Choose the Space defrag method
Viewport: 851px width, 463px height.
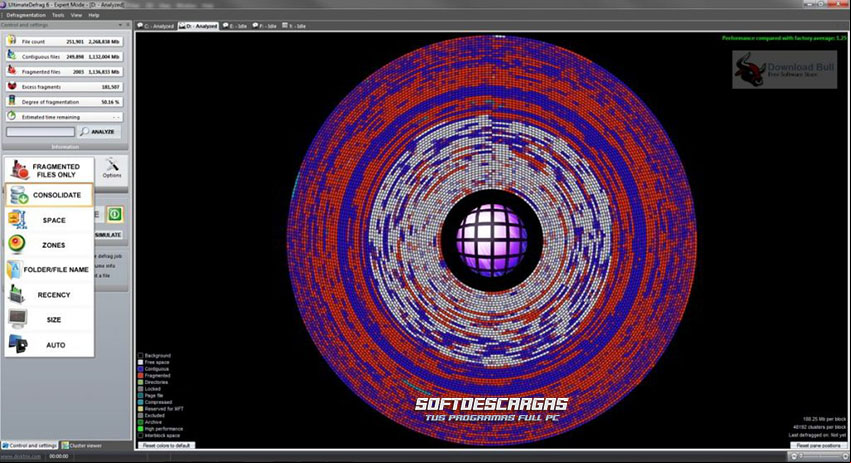click(x=49, y=220)
